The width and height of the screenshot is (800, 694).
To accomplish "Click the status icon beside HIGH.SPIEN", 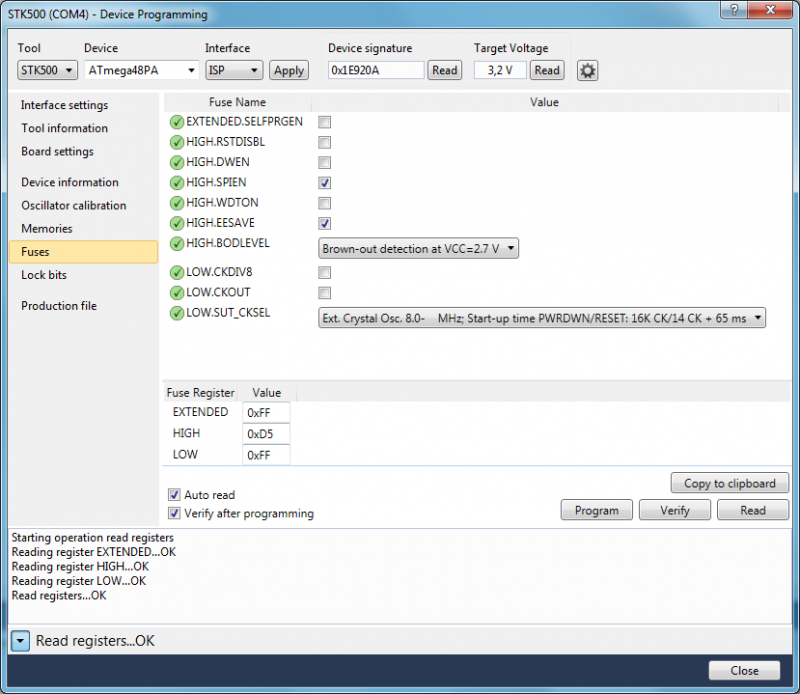I will pyautogui.click(x=177, y=183).
